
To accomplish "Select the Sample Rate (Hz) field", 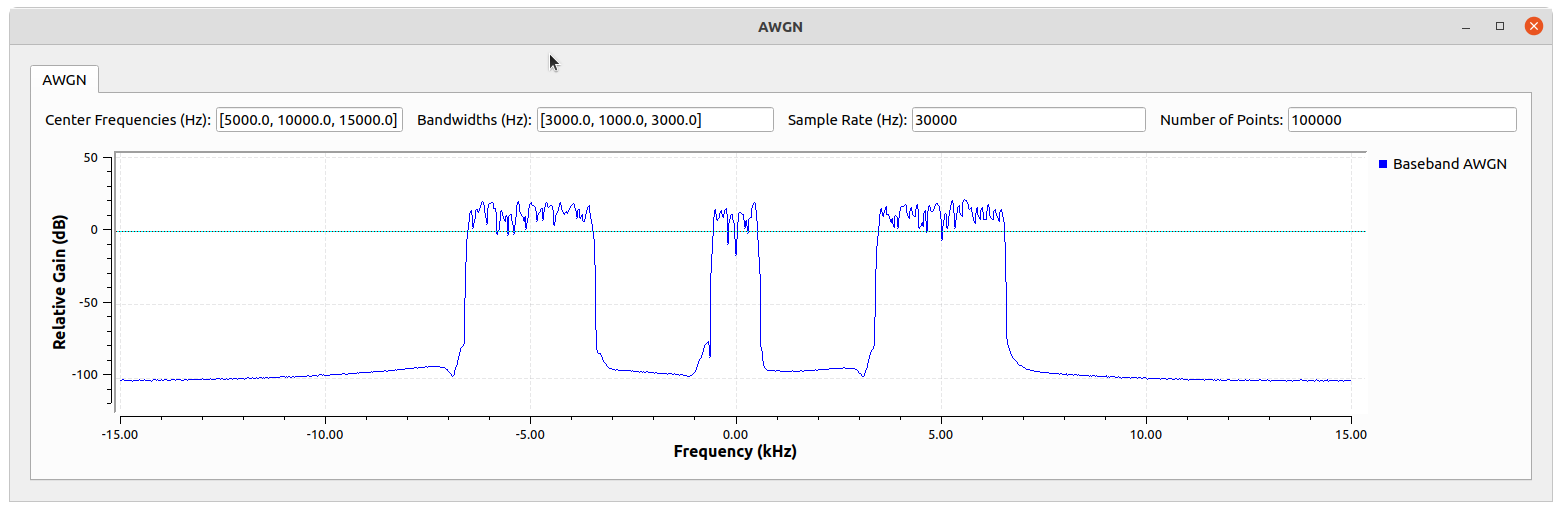I will pyautogui.click(x=1027, y=120).
